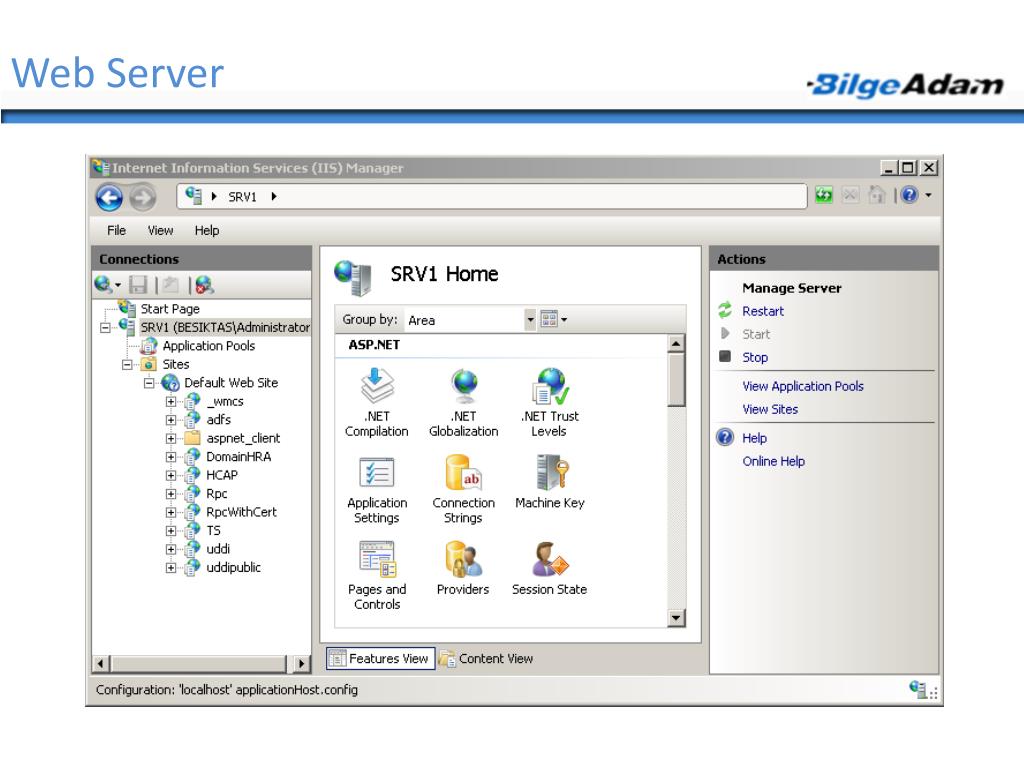Select the RpcWithCert application node
The image size is (1024, 768).
pyautogui.click(x=241, y=512)
